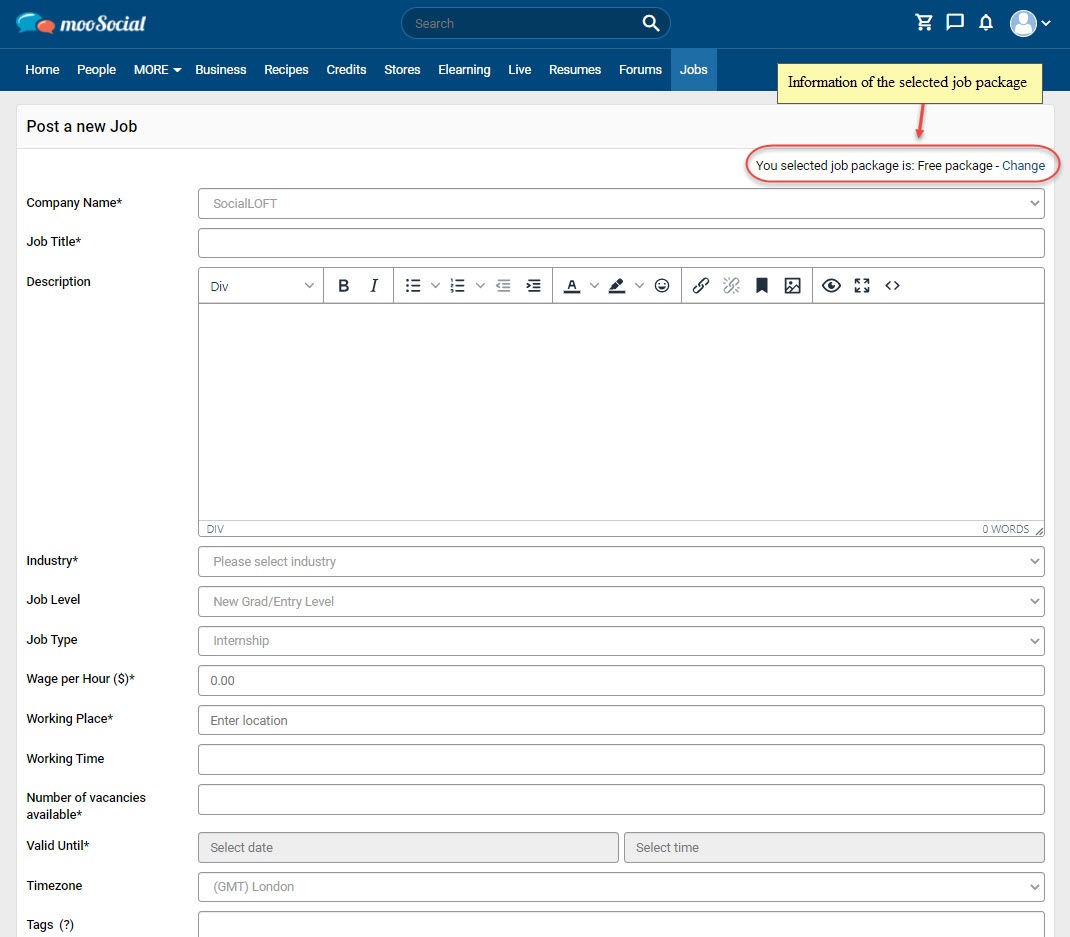Increase indent in the editor

coord(534,286)
